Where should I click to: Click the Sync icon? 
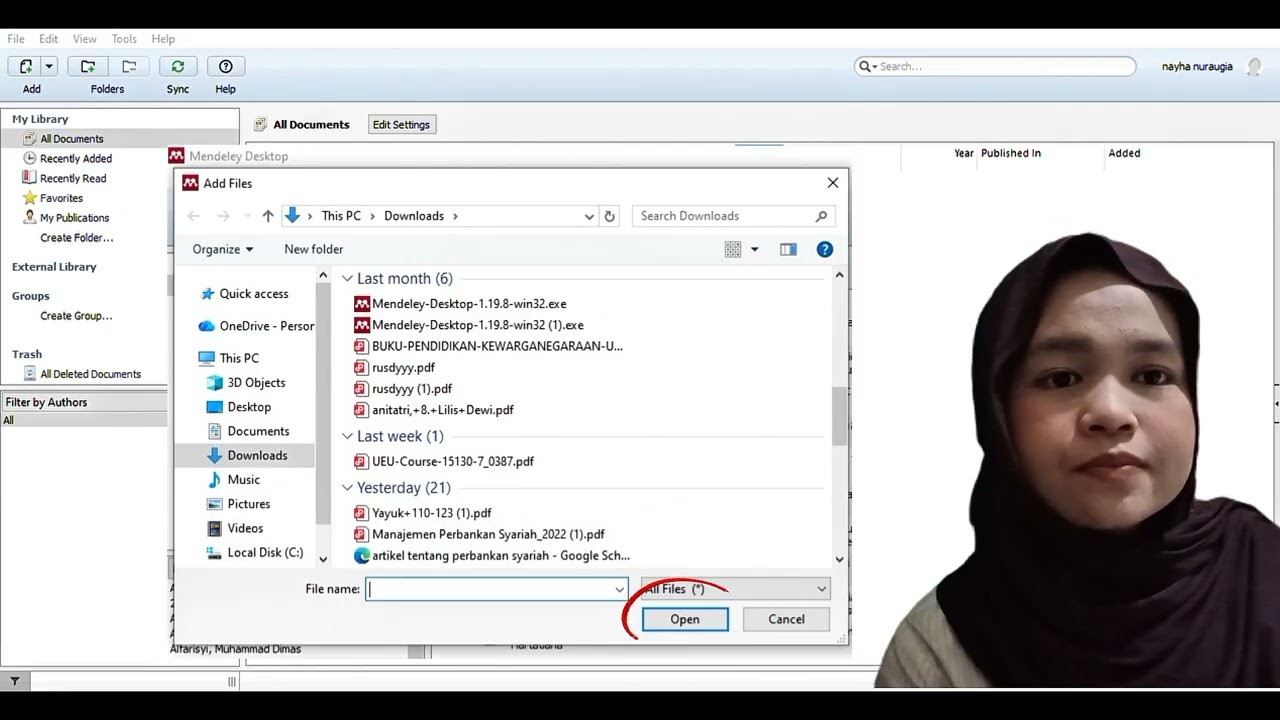point(178,66)
